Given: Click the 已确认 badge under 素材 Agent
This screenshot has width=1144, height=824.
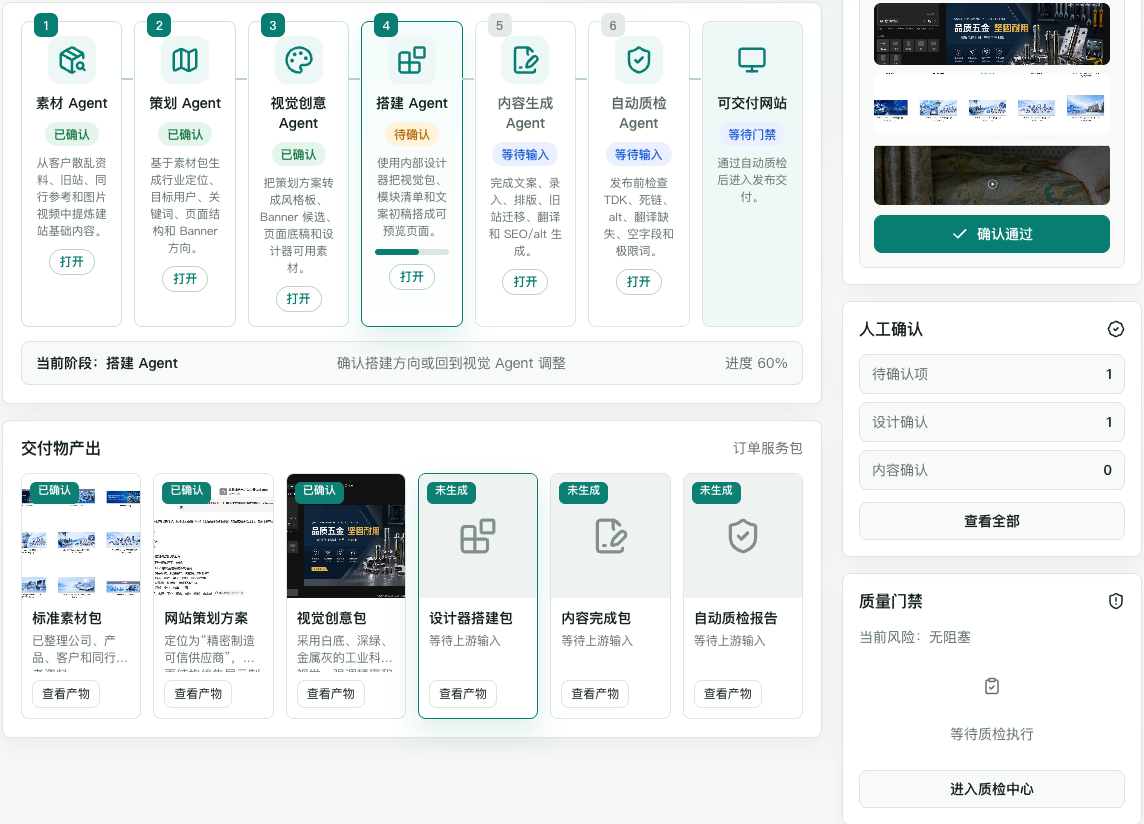Looking at the screenshot, I should [x=72, y=134].
